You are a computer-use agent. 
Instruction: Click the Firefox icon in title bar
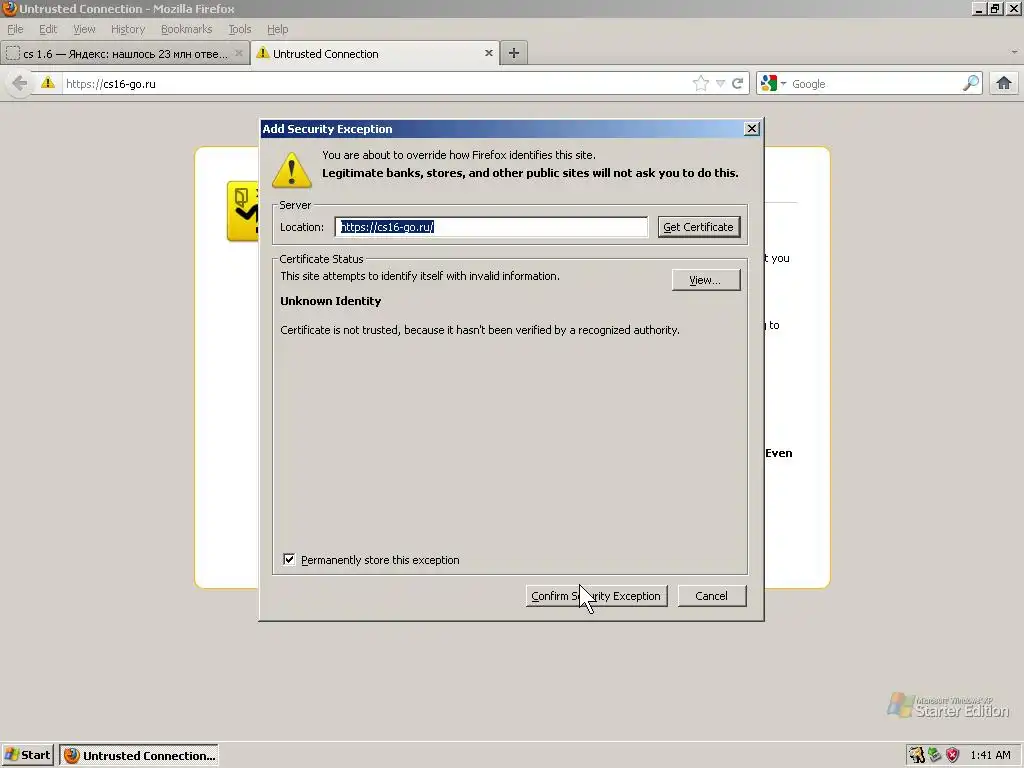pyautogui.click(x=9, y=8)
